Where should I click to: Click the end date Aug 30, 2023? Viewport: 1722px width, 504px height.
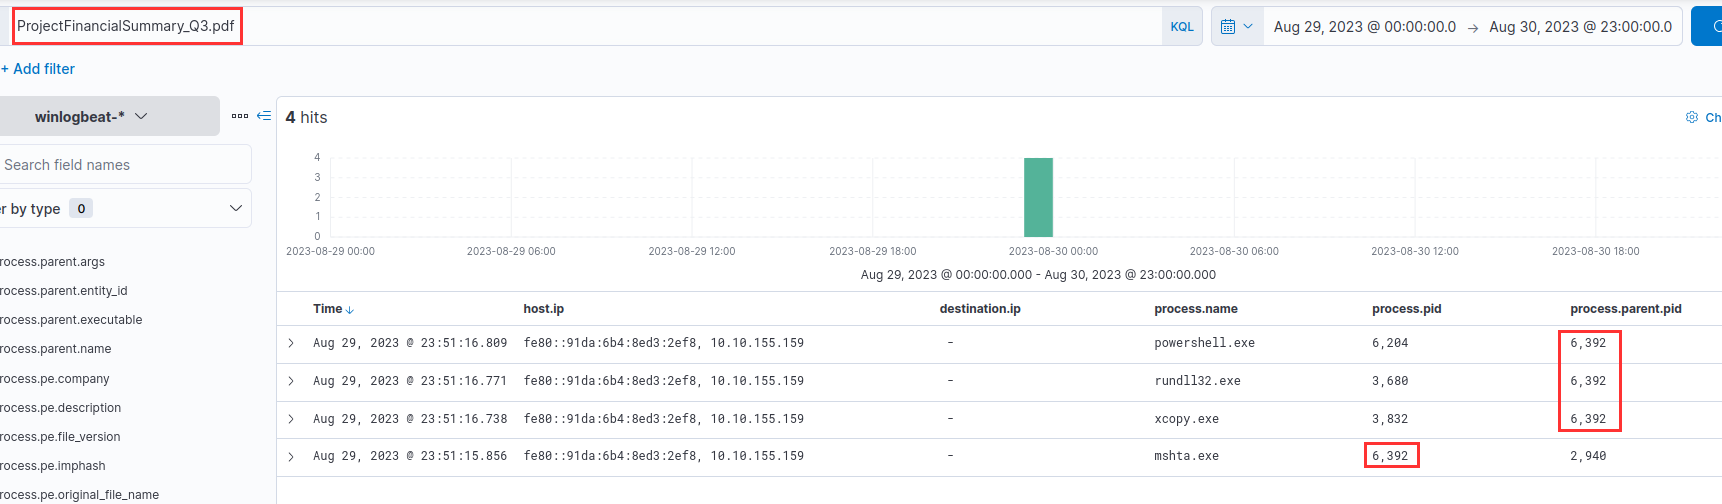1579,27
